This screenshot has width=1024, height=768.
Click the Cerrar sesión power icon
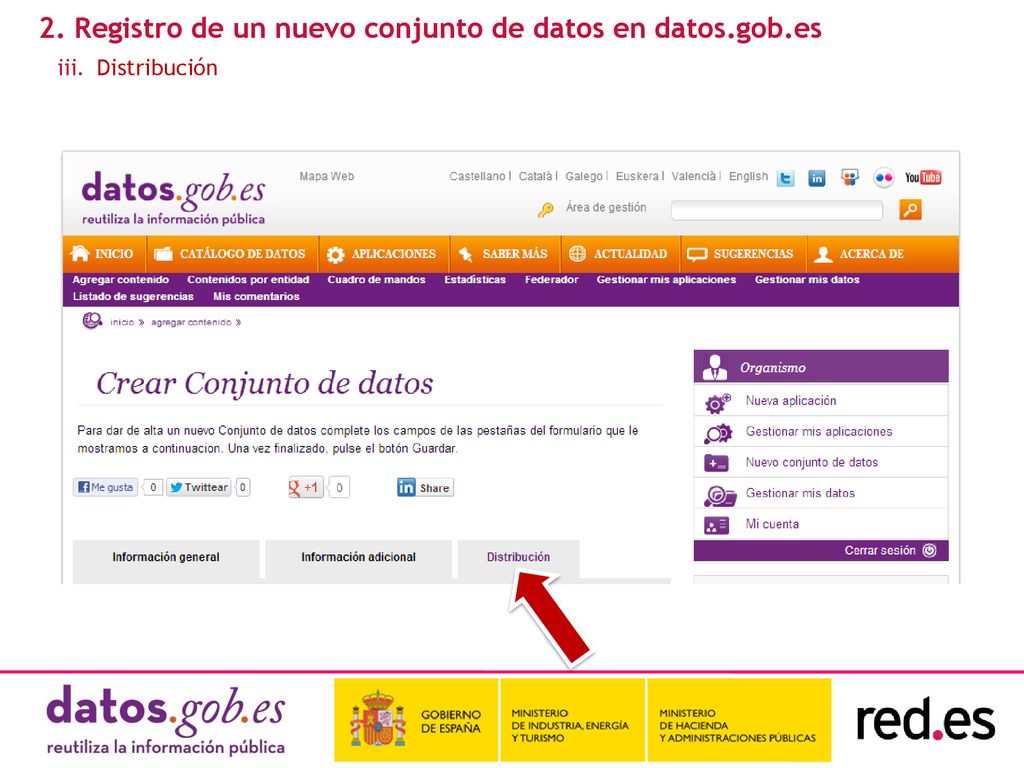pos(929,551)
